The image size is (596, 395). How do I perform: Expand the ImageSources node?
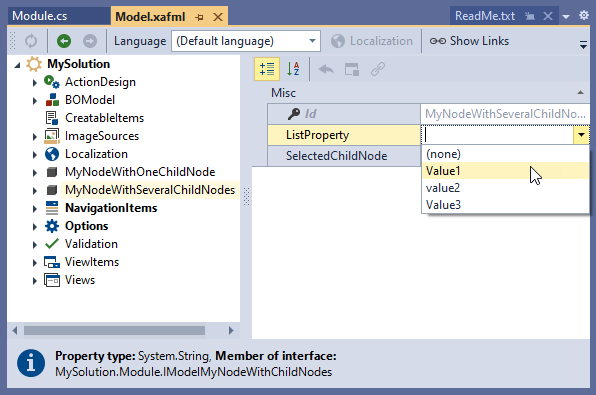pyautogui.click(x=35, y=136)
